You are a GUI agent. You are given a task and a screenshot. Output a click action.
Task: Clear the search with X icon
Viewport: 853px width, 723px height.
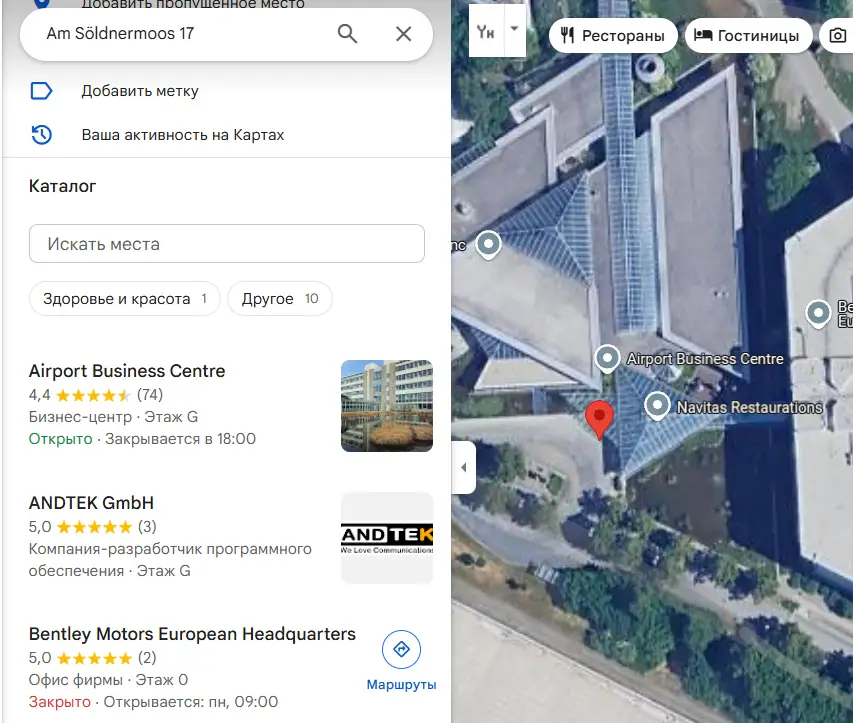click(x=403, y=34)
